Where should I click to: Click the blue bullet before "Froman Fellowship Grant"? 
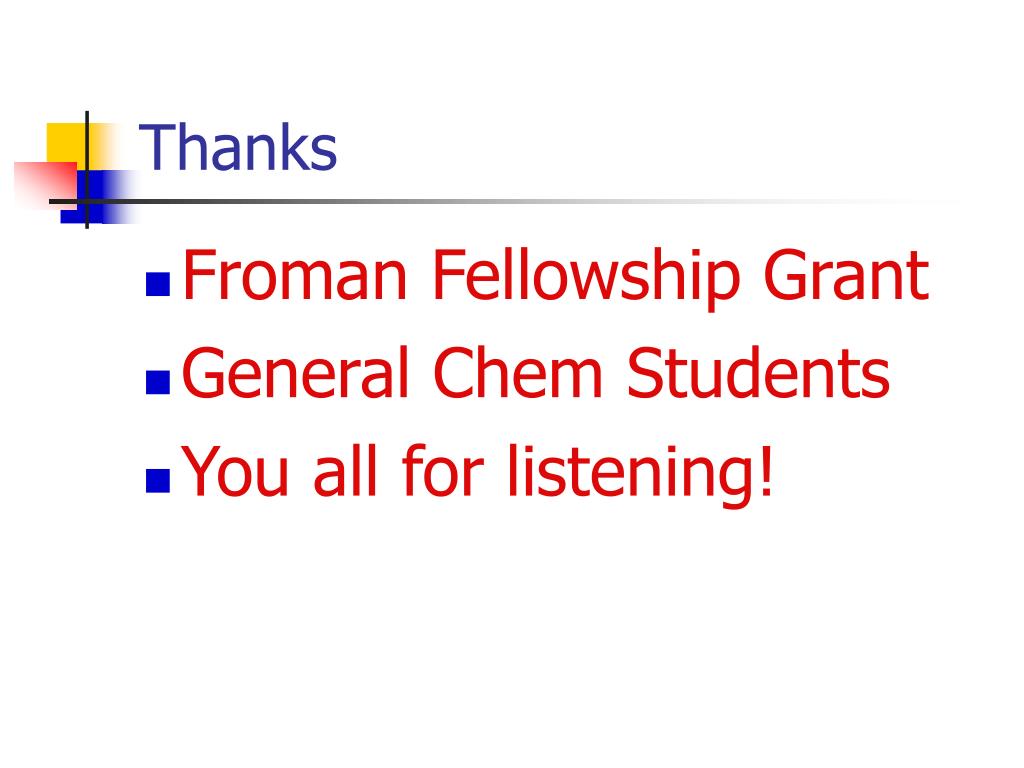[158, 284]
